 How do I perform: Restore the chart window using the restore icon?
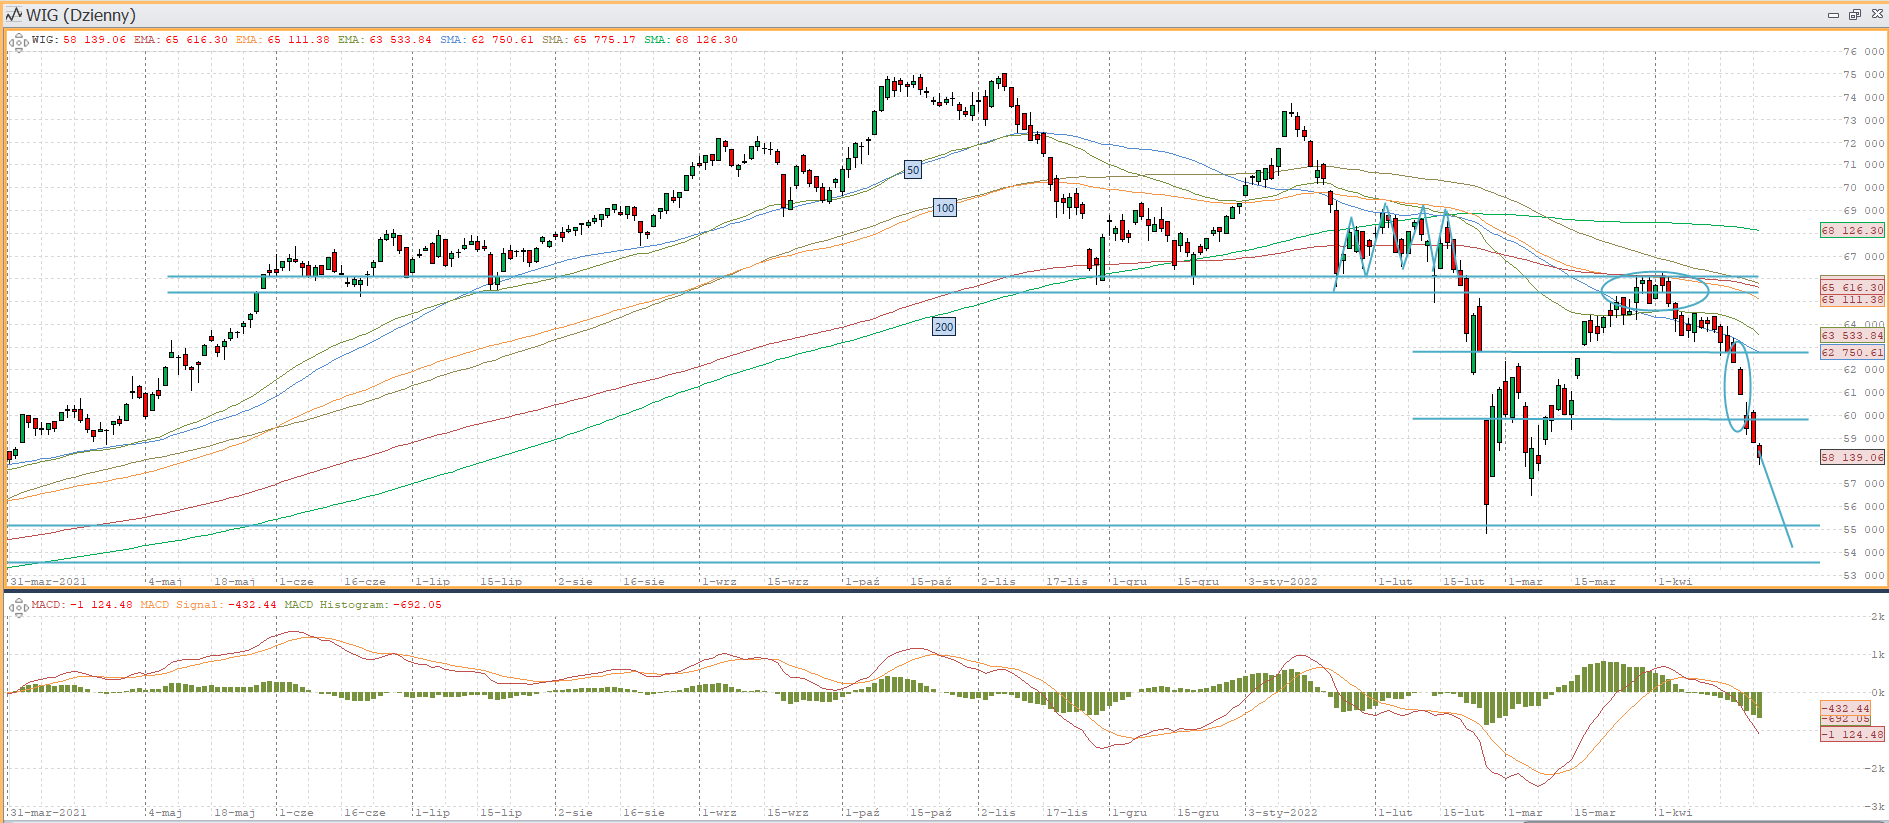pyautogui.click(x=1854, y=14)
